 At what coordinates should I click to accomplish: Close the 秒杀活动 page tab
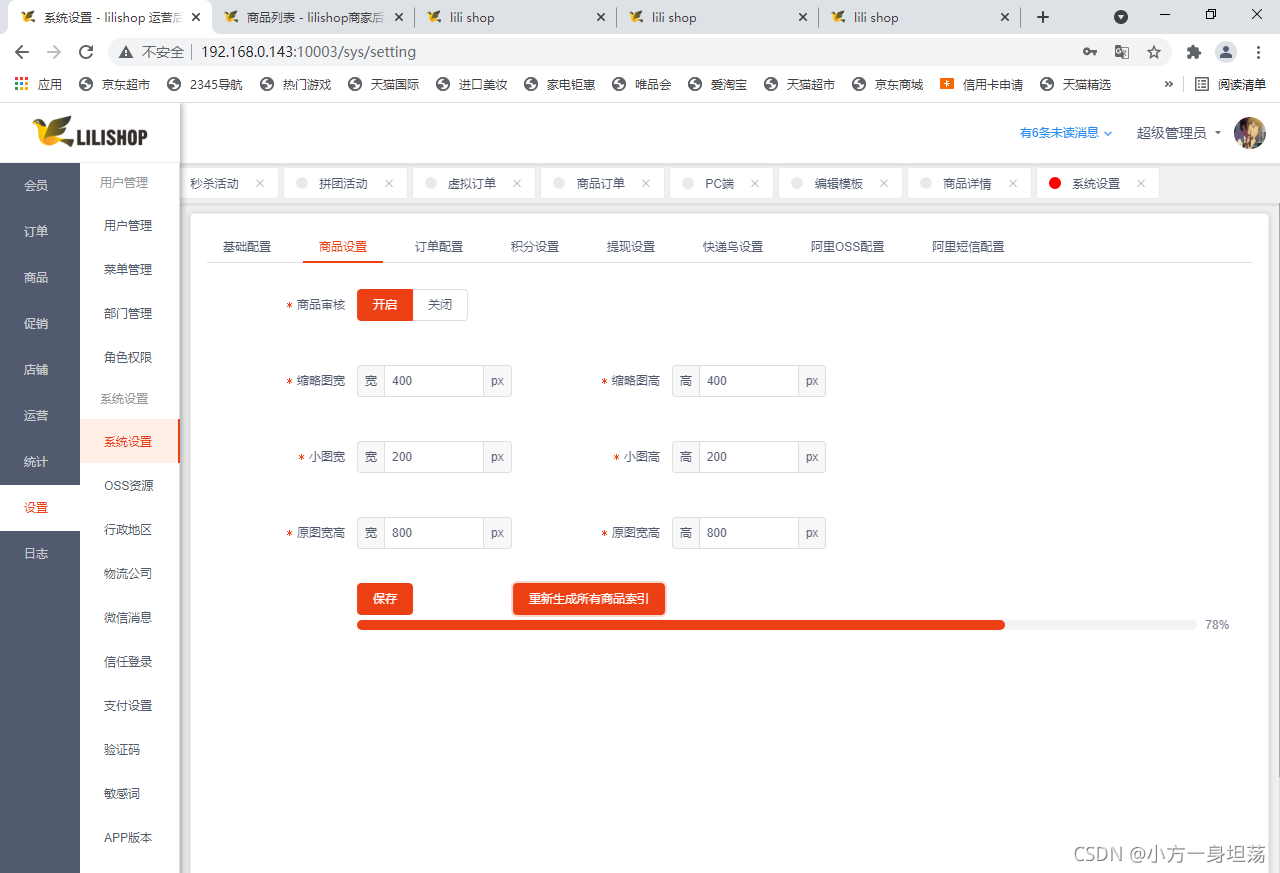[260, 183]
